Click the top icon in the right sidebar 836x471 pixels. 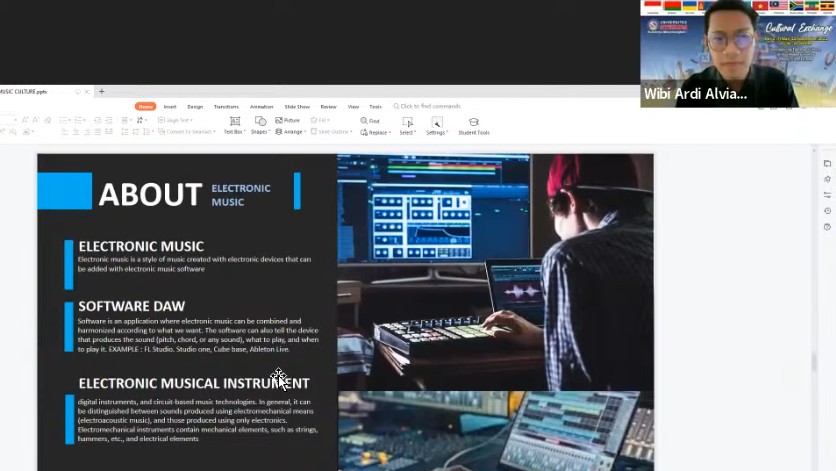(827, 163)
